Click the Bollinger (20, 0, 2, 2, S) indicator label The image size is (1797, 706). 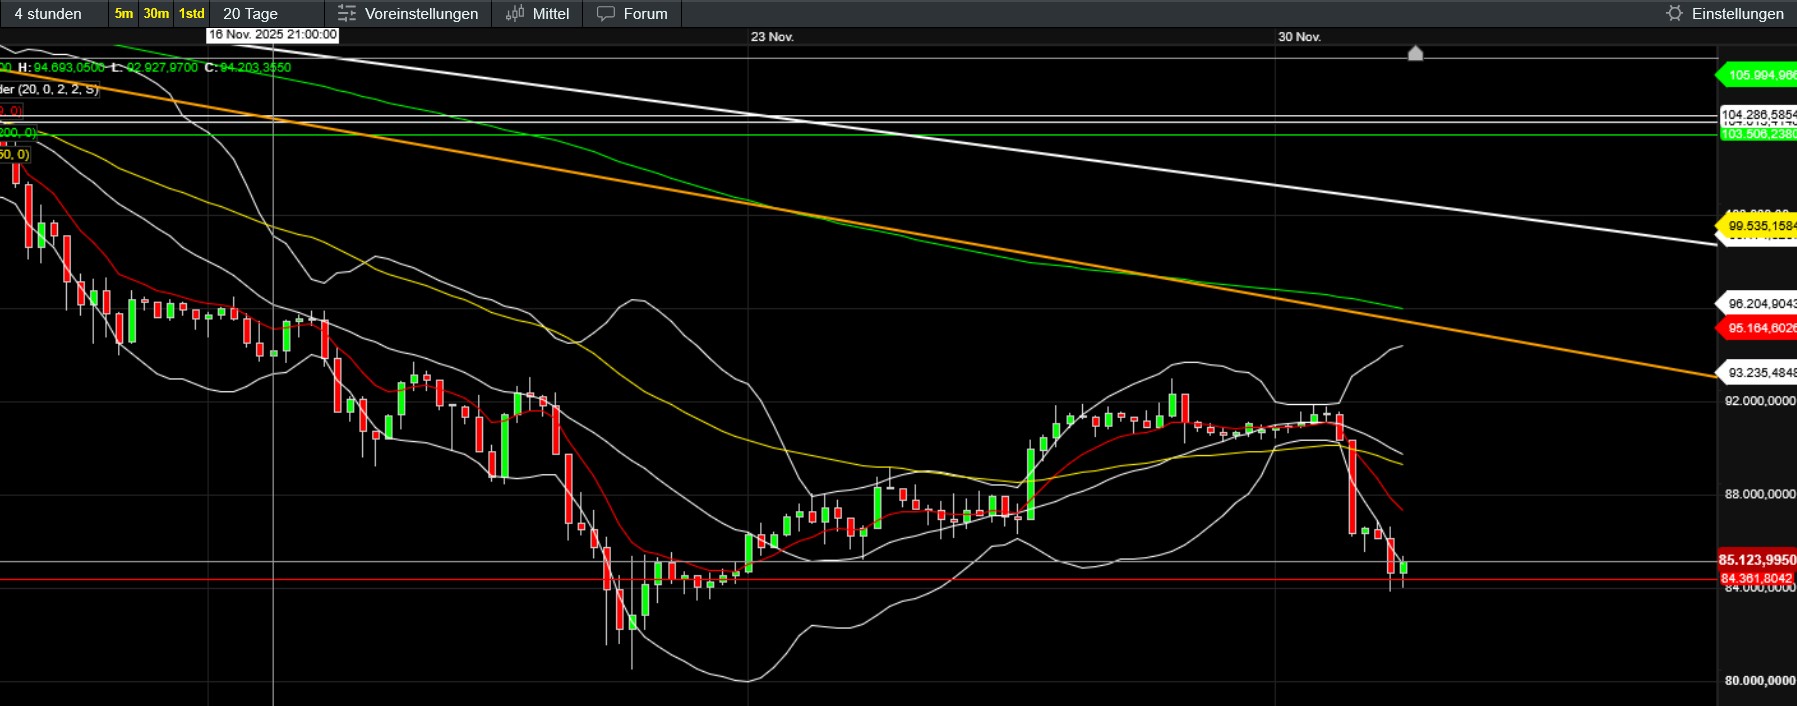[50, 89]
